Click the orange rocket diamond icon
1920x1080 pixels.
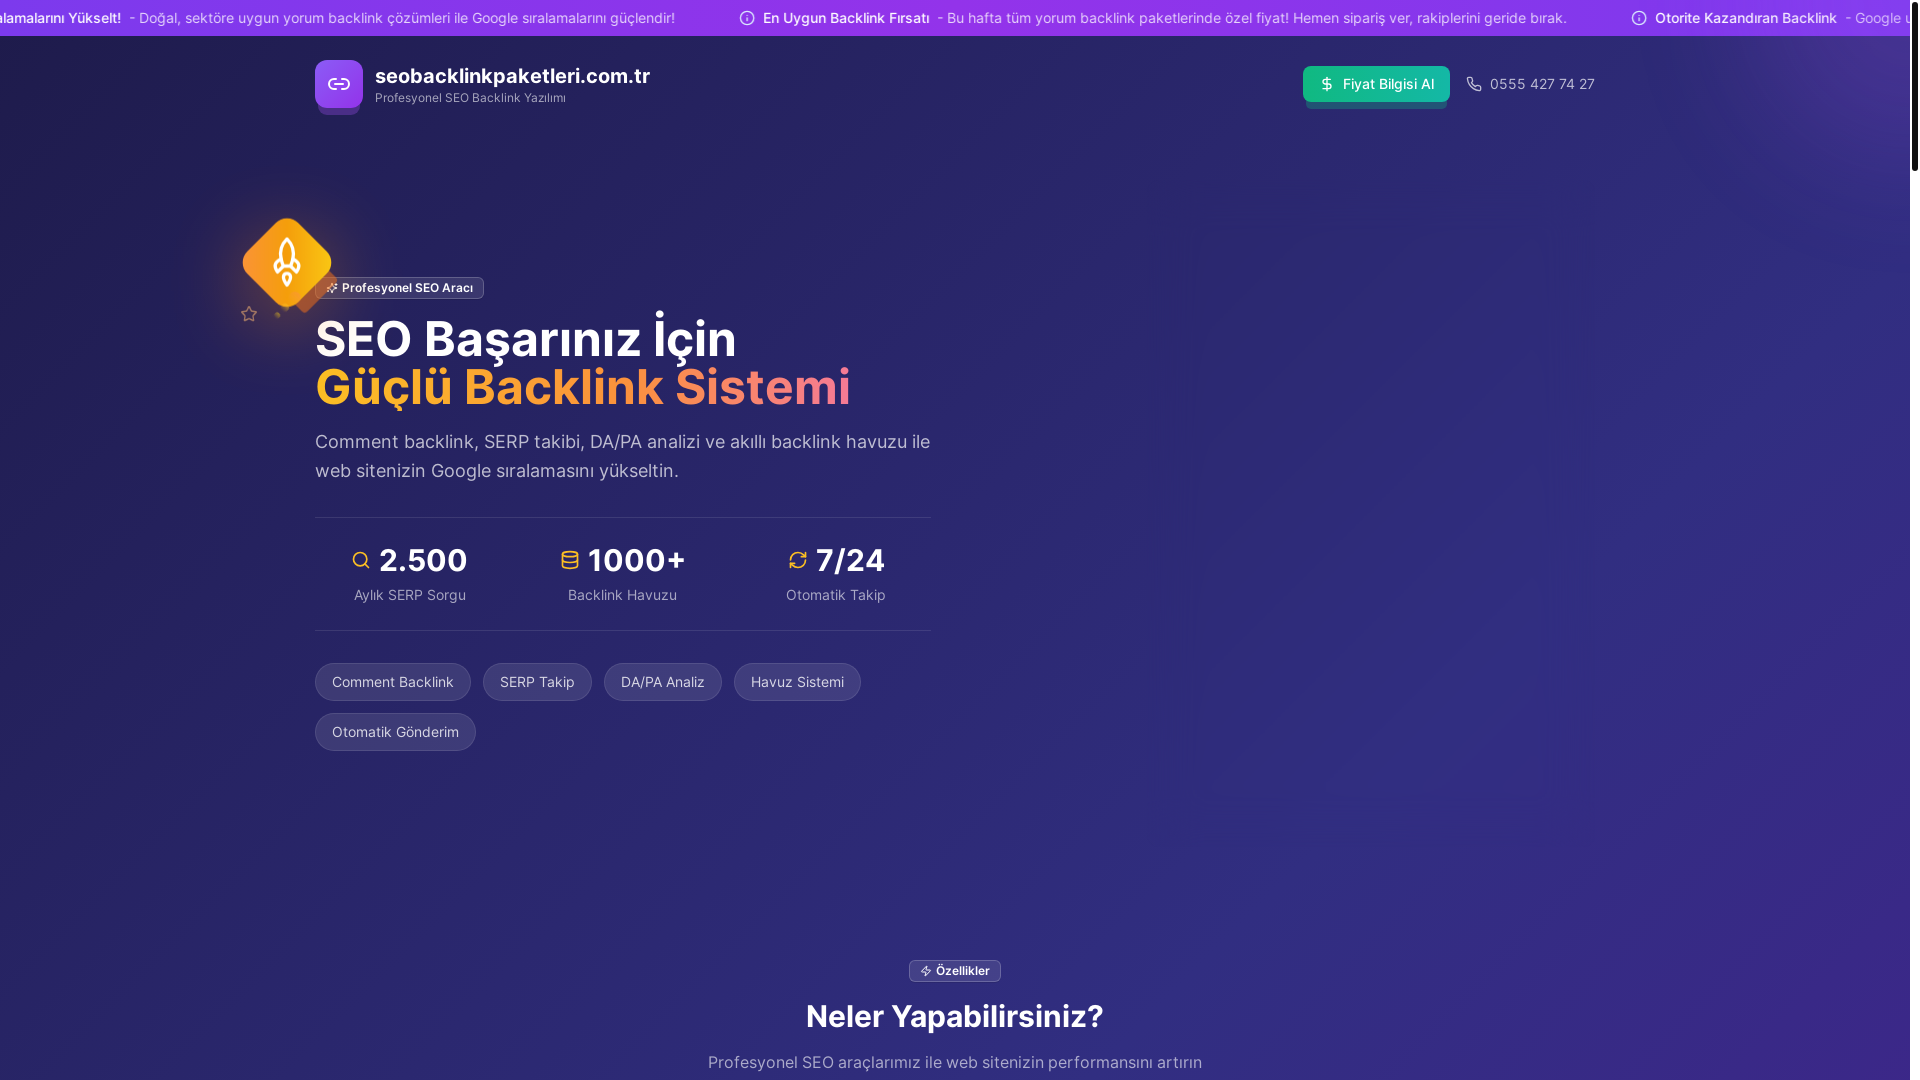tap(287, 262)
